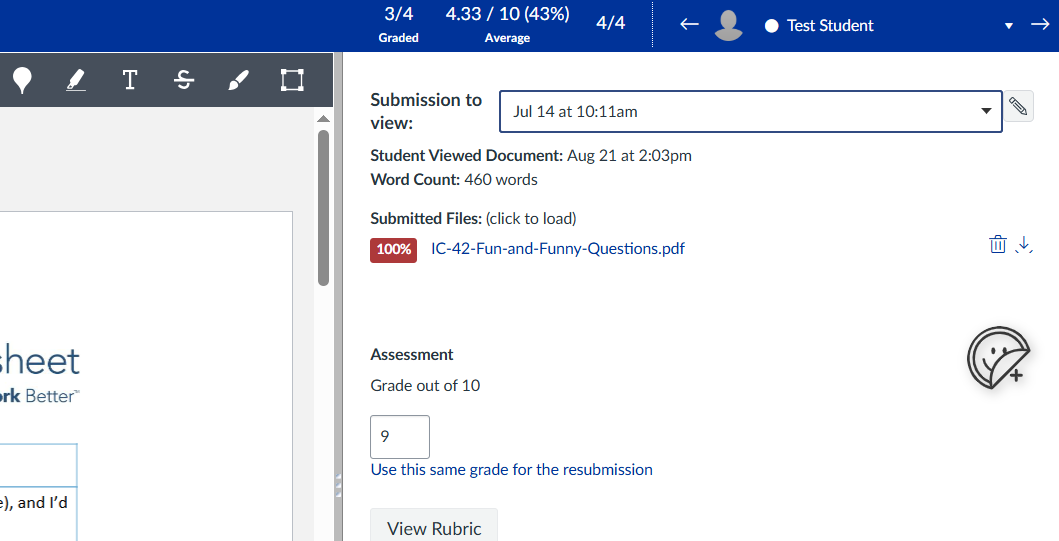The width and height of the screenshot is (1059, 541).
Task: Click the document viewer vertical scrollbar
Action: [x=323, y=210]
